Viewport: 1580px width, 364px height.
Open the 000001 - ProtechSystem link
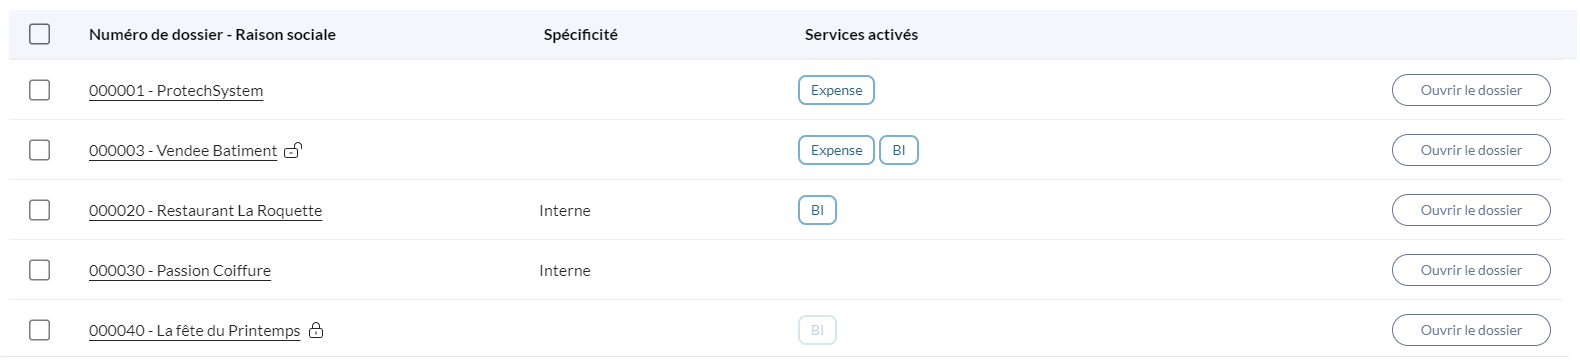(176, 91)
